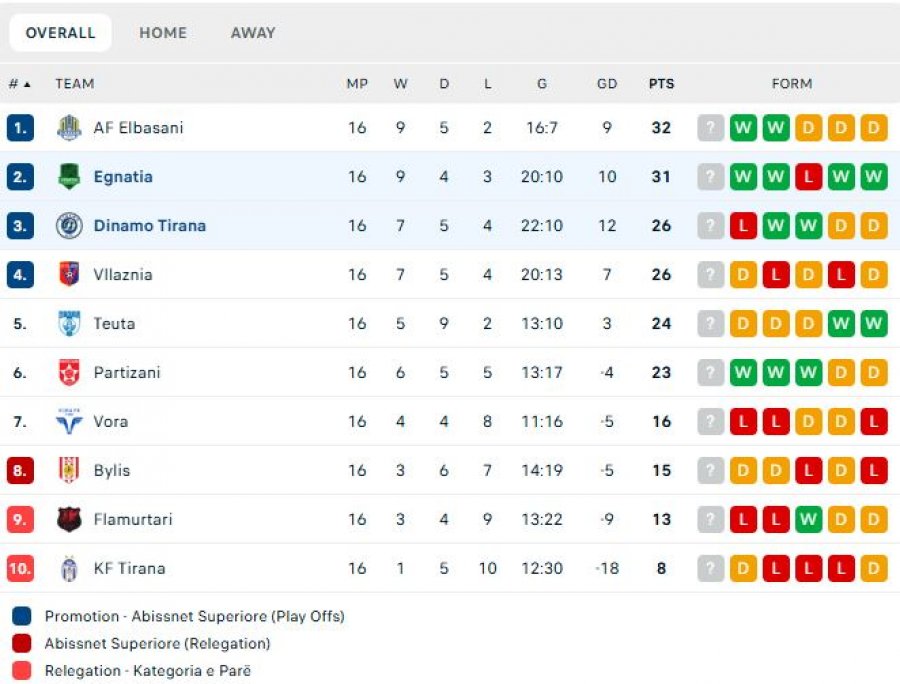Image resolution: width=900 pixels, height=684 pixels.
Task: Sort the table by PTS header
Action: coord(661,84)
